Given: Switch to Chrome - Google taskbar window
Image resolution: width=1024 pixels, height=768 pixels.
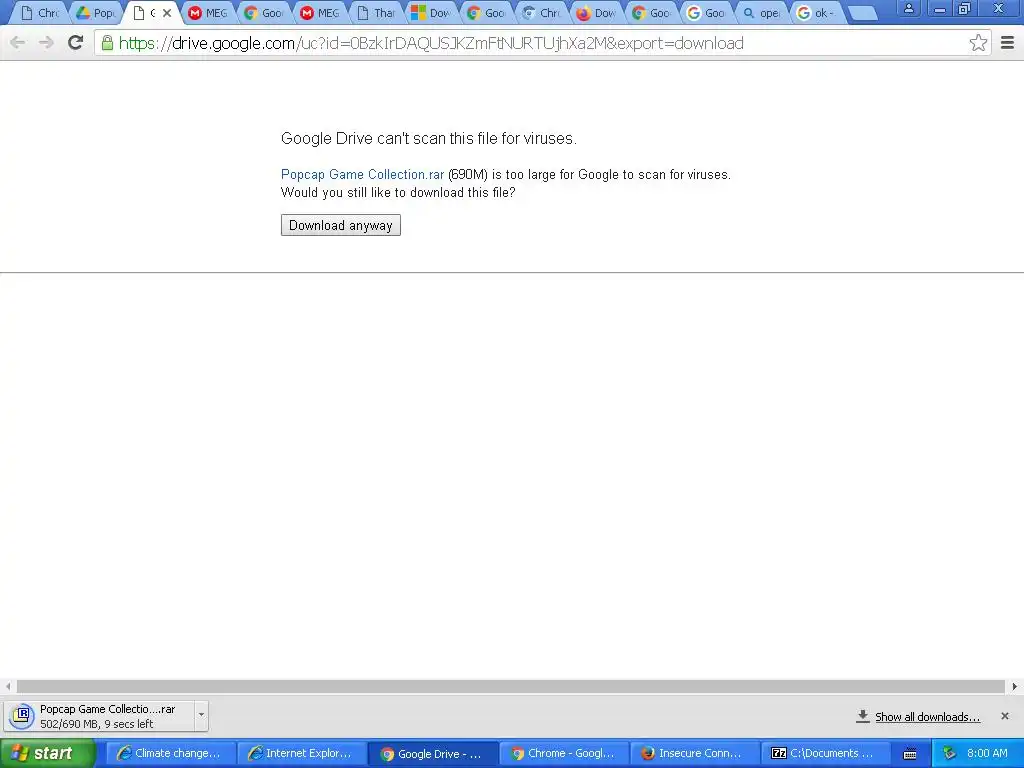Looking at the screenshot, I should click(564, 754).
